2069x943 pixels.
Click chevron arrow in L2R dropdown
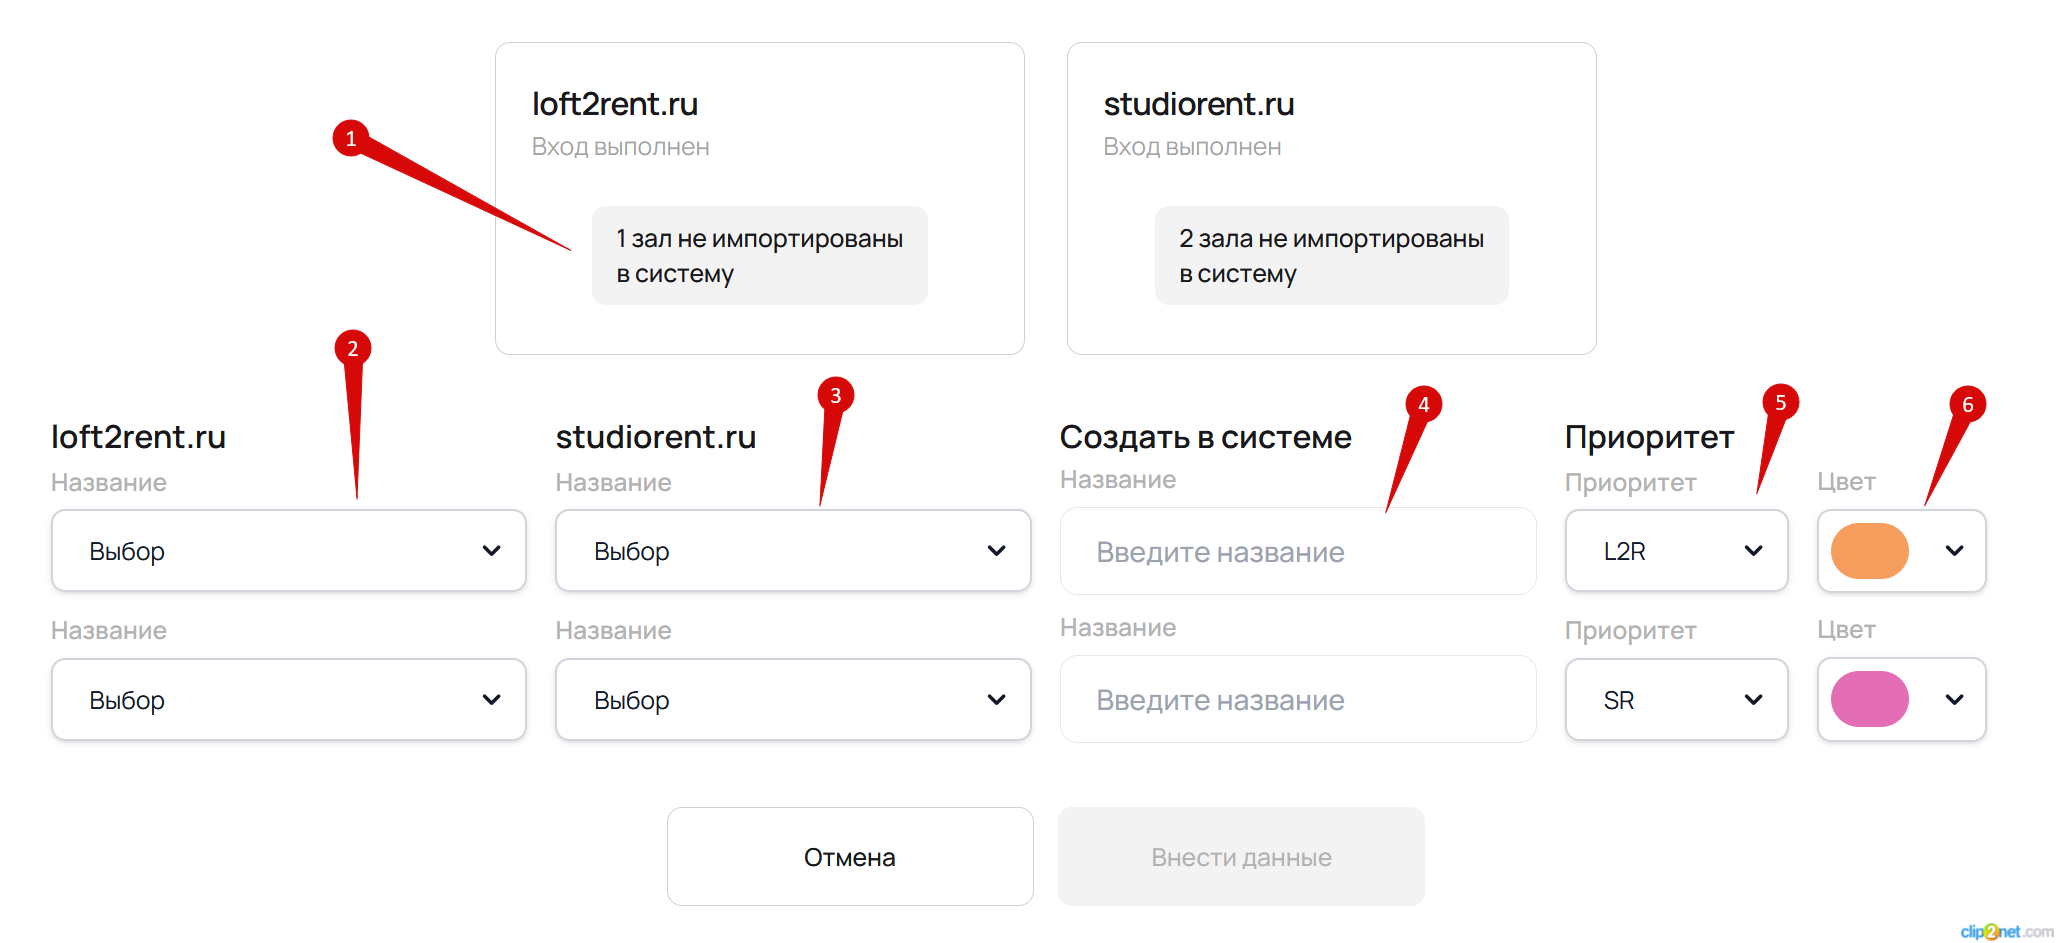[x=1753, y=551]
